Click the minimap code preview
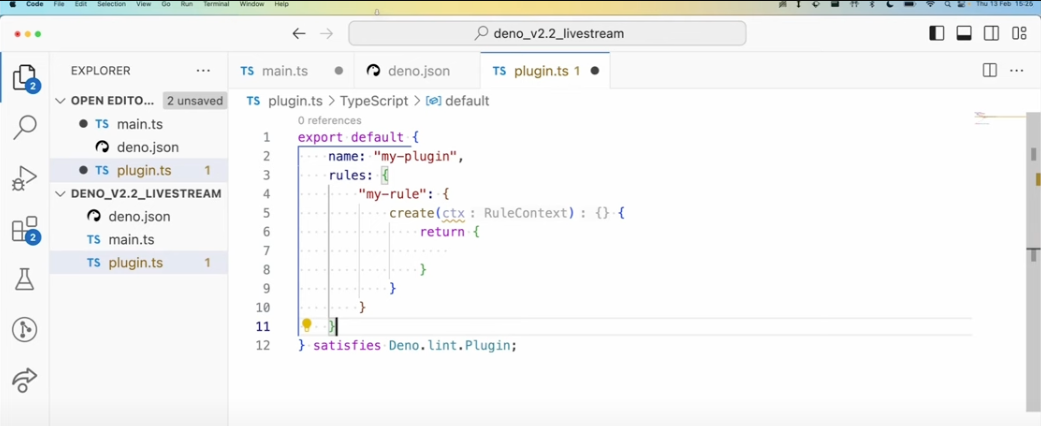The width and height of the screenshot is (1041, 426). pos(1000,118)
